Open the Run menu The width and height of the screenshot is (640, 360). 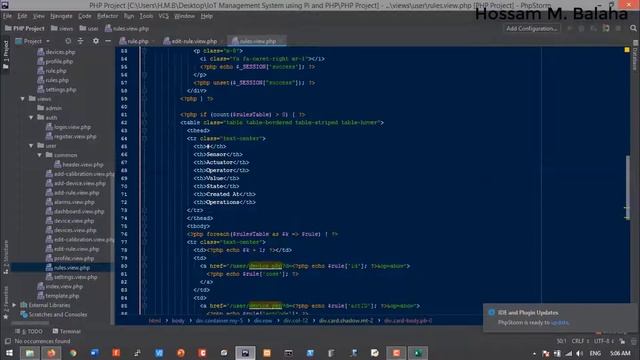pos(129,16)
